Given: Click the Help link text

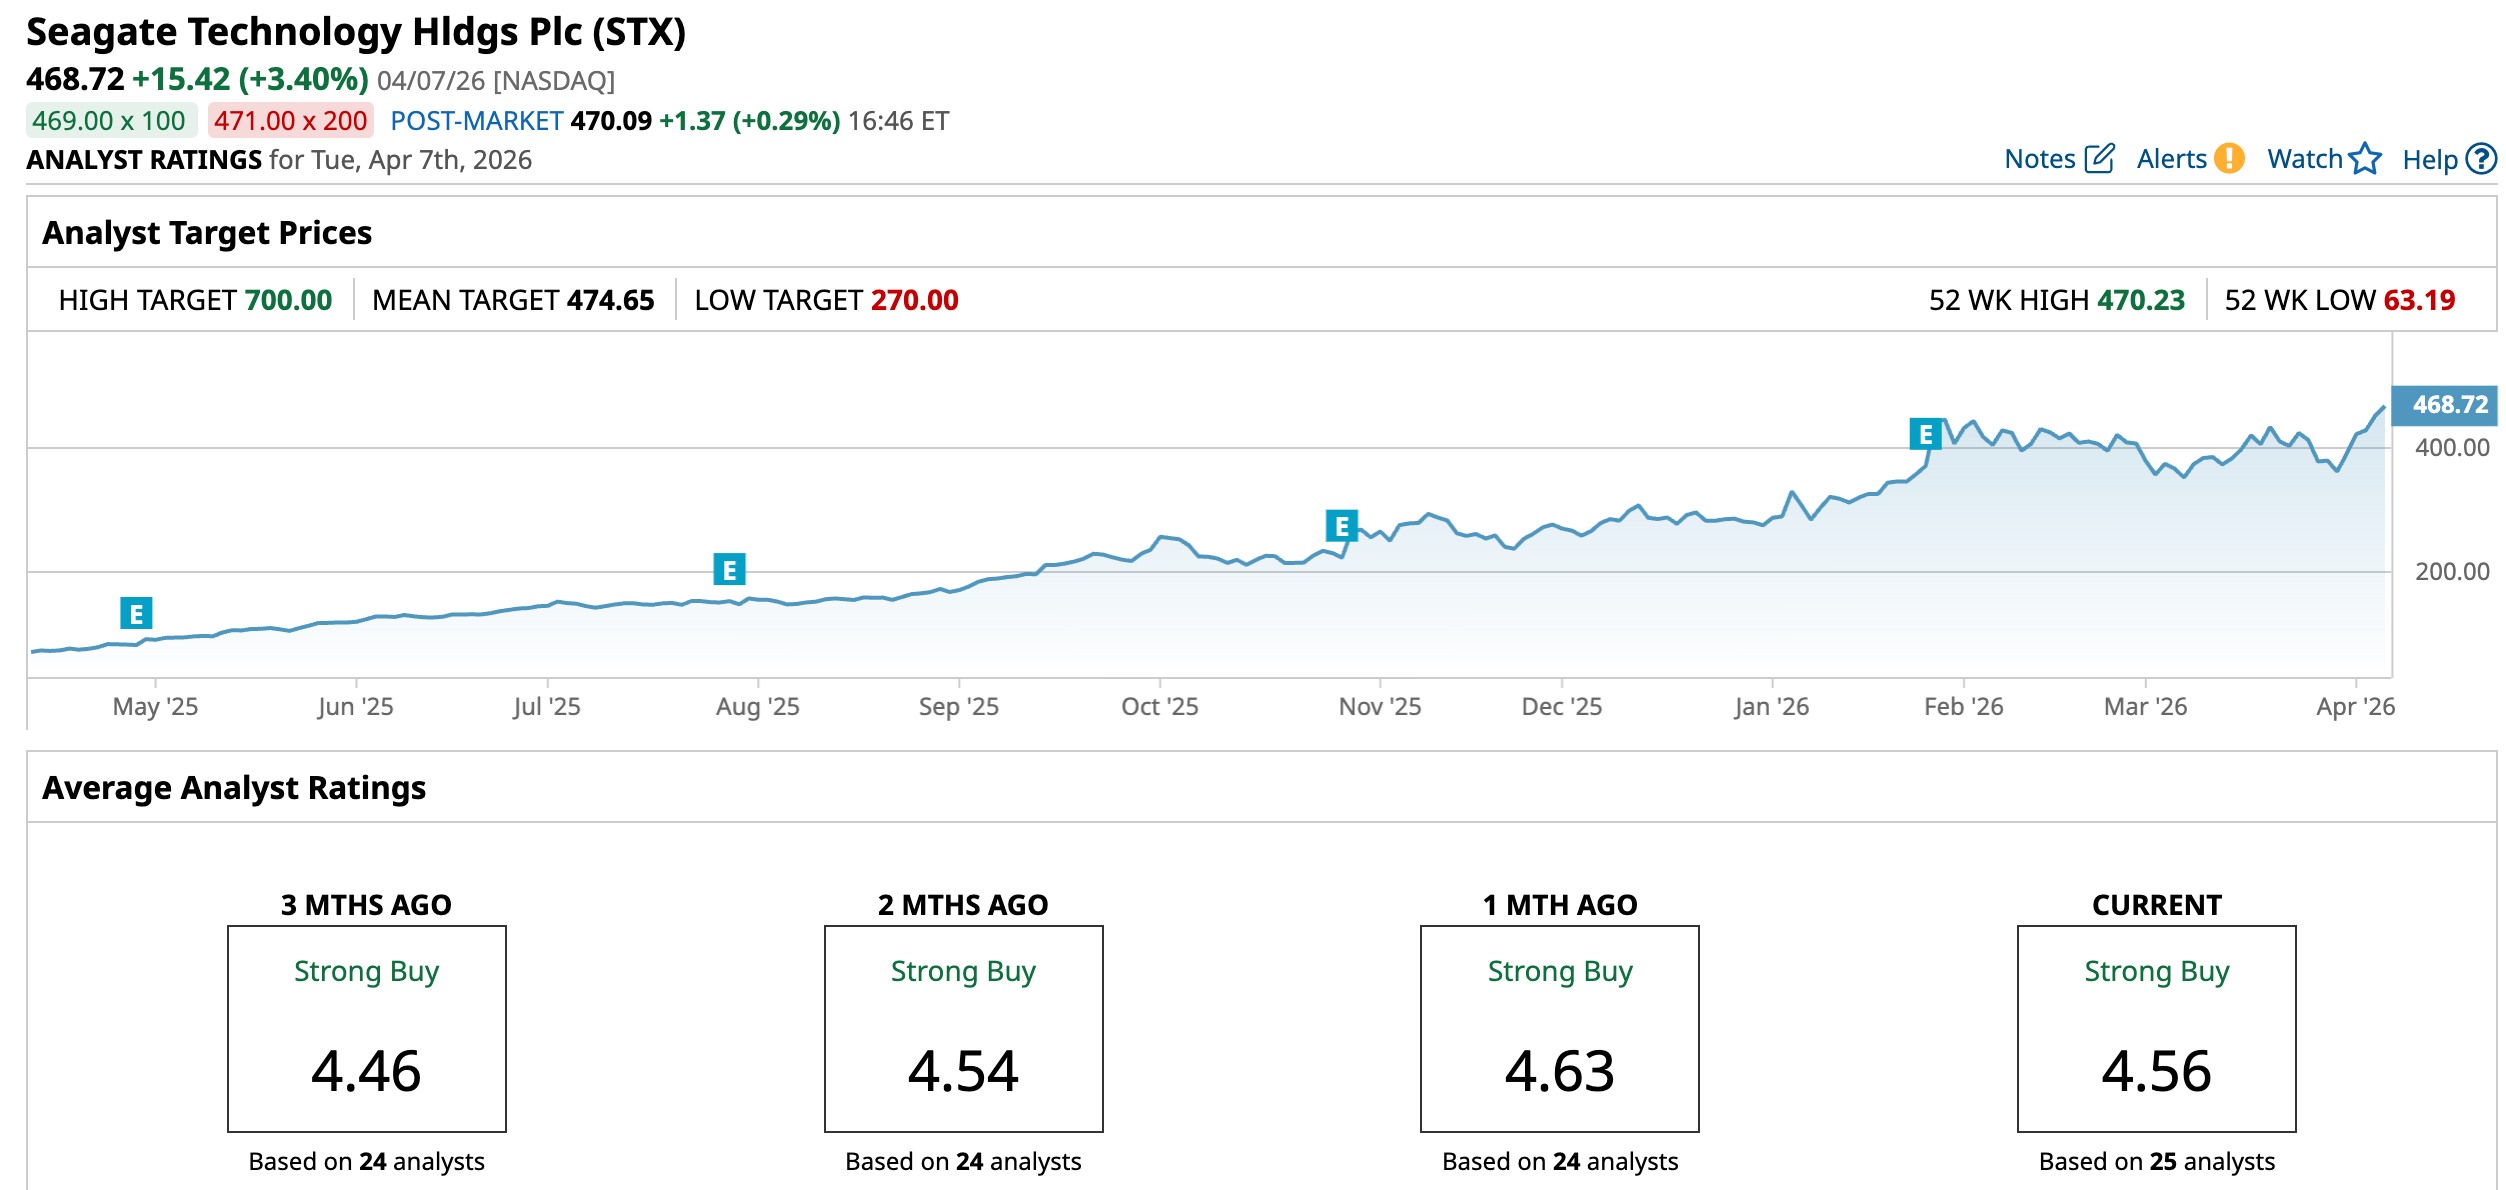Looking at the screenshot, I should [2429, 160].
